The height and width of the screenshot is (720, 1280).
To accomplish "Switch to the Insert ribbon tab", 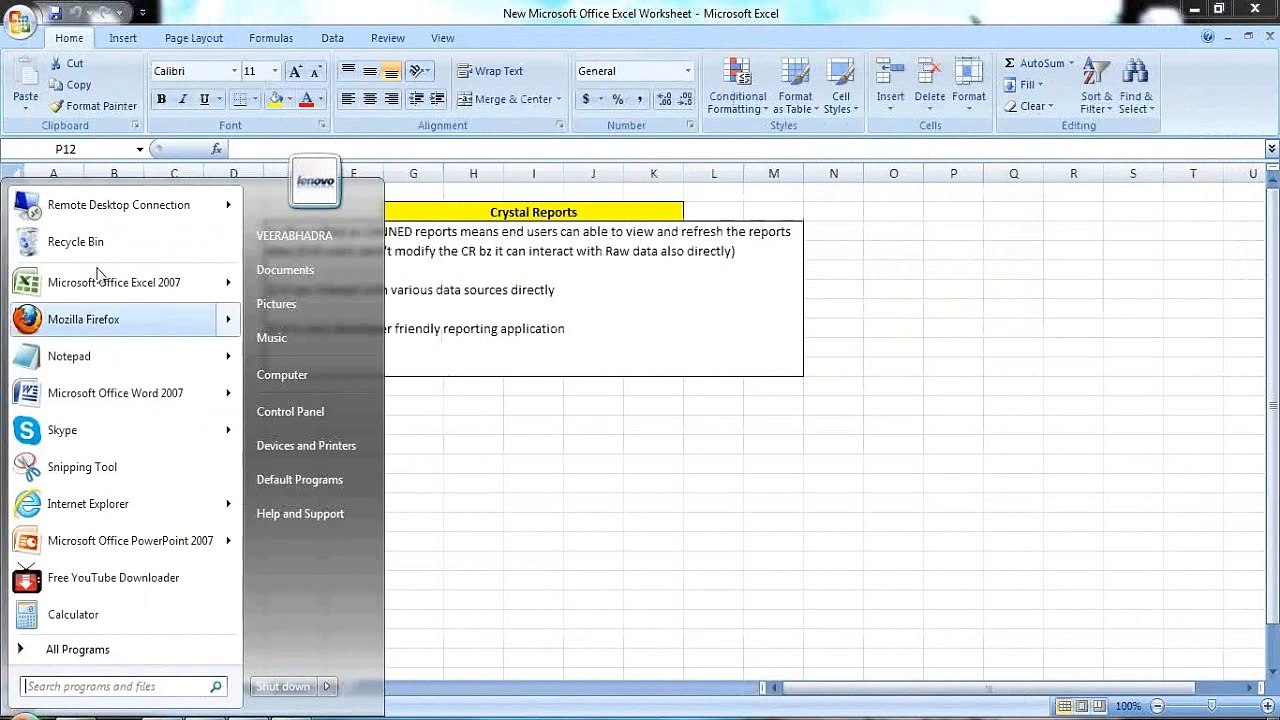I will (x=123, y=38).
